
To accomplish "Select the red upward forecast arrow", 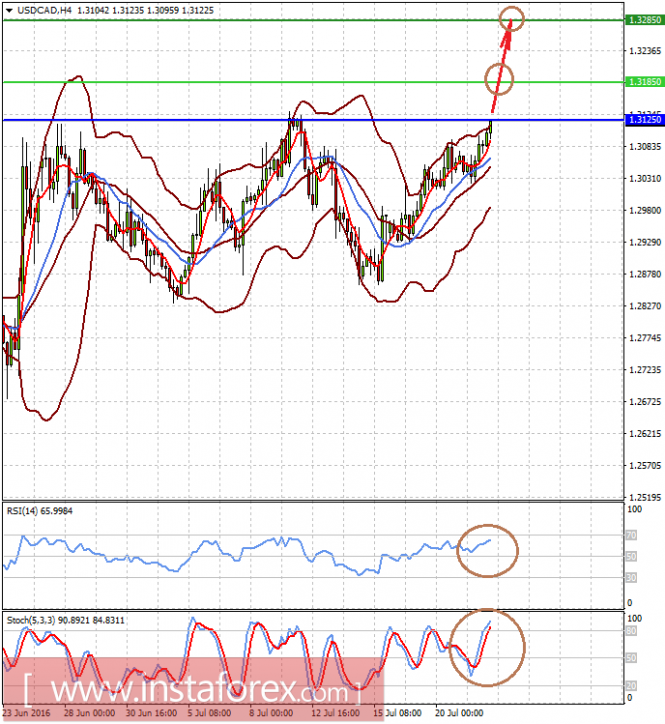I will click(x=501, y=66).
